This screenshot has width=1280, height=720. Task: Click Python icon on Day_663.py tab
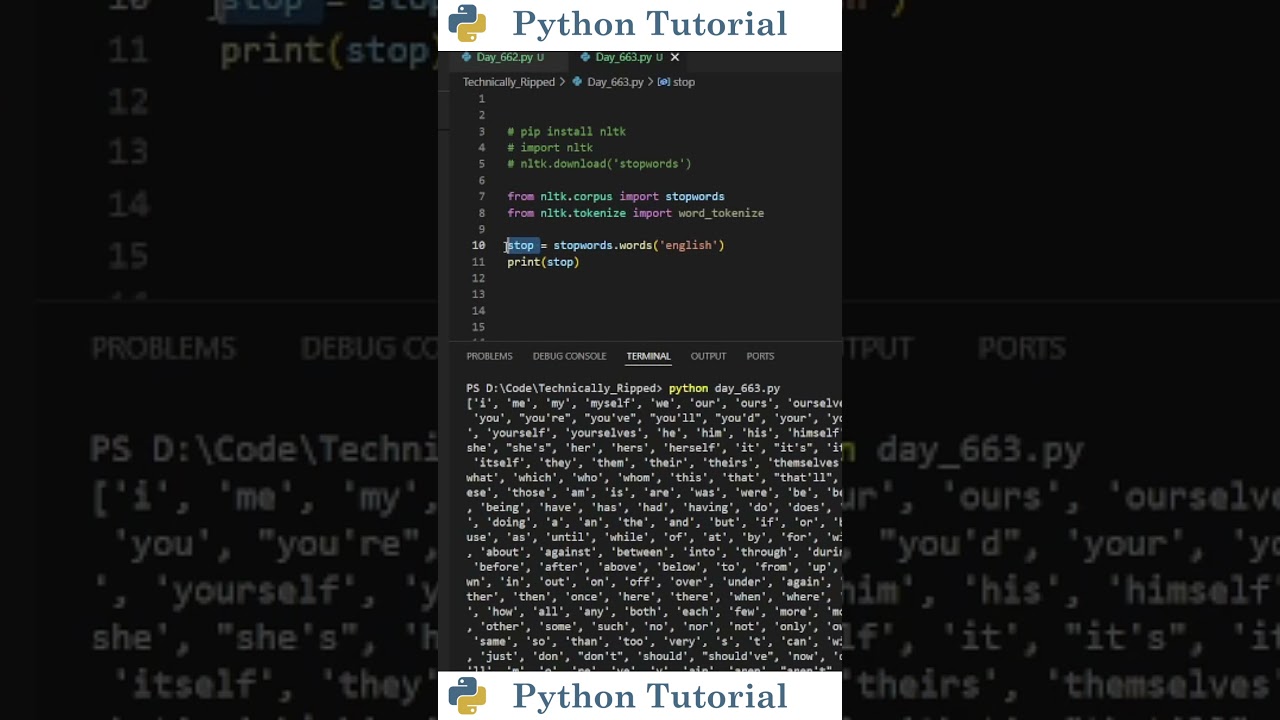tap(586, 58)
